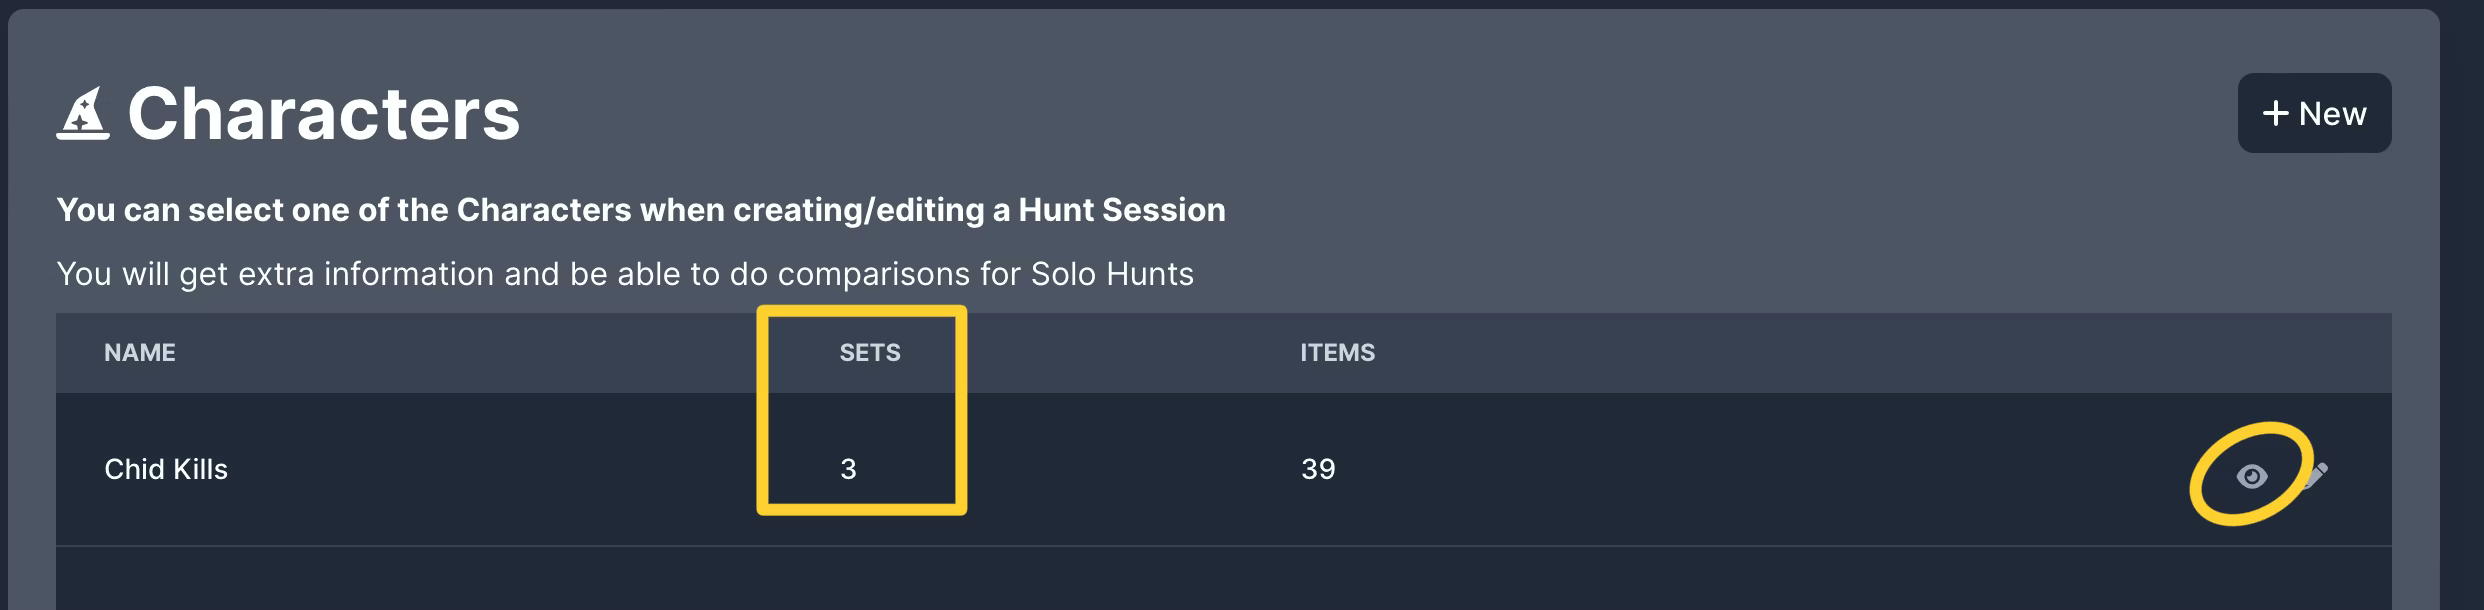The image size is (2484, 610).
Task: Create a New character
Action: tap(2314, 113)
